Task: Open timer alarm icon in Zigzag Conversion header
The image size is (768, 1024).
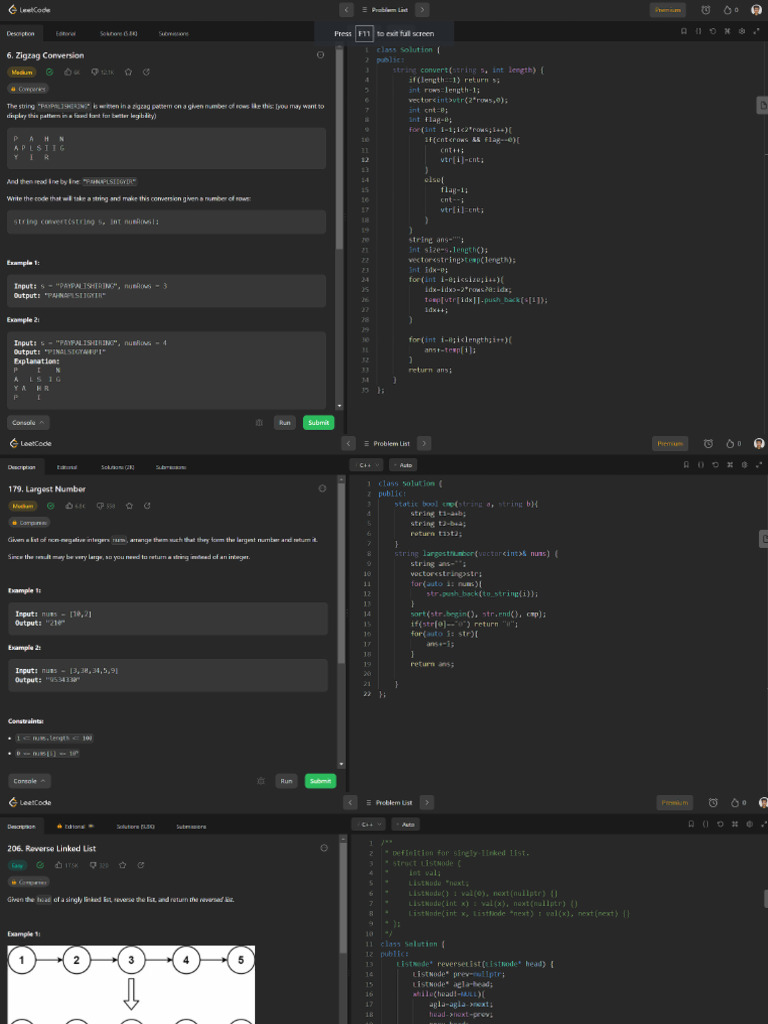Action: point(706,10)
